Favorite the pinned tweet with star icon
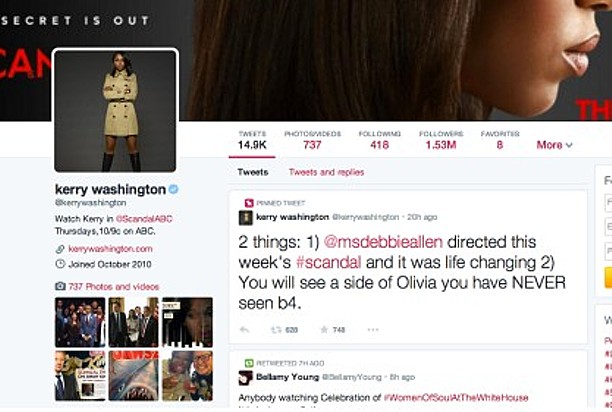612x412 pixels. point(324,330)
